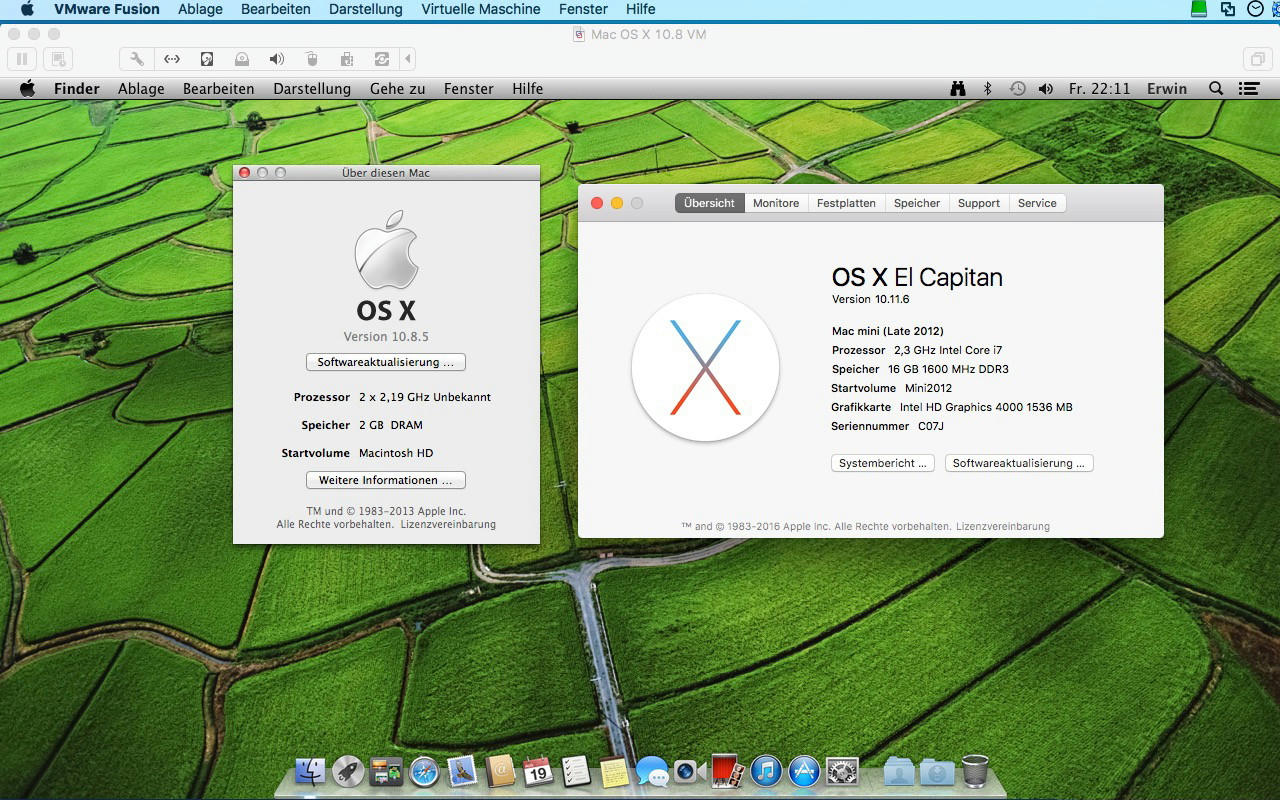Click the VMware snapshot toolbar icon

point(58,59)
